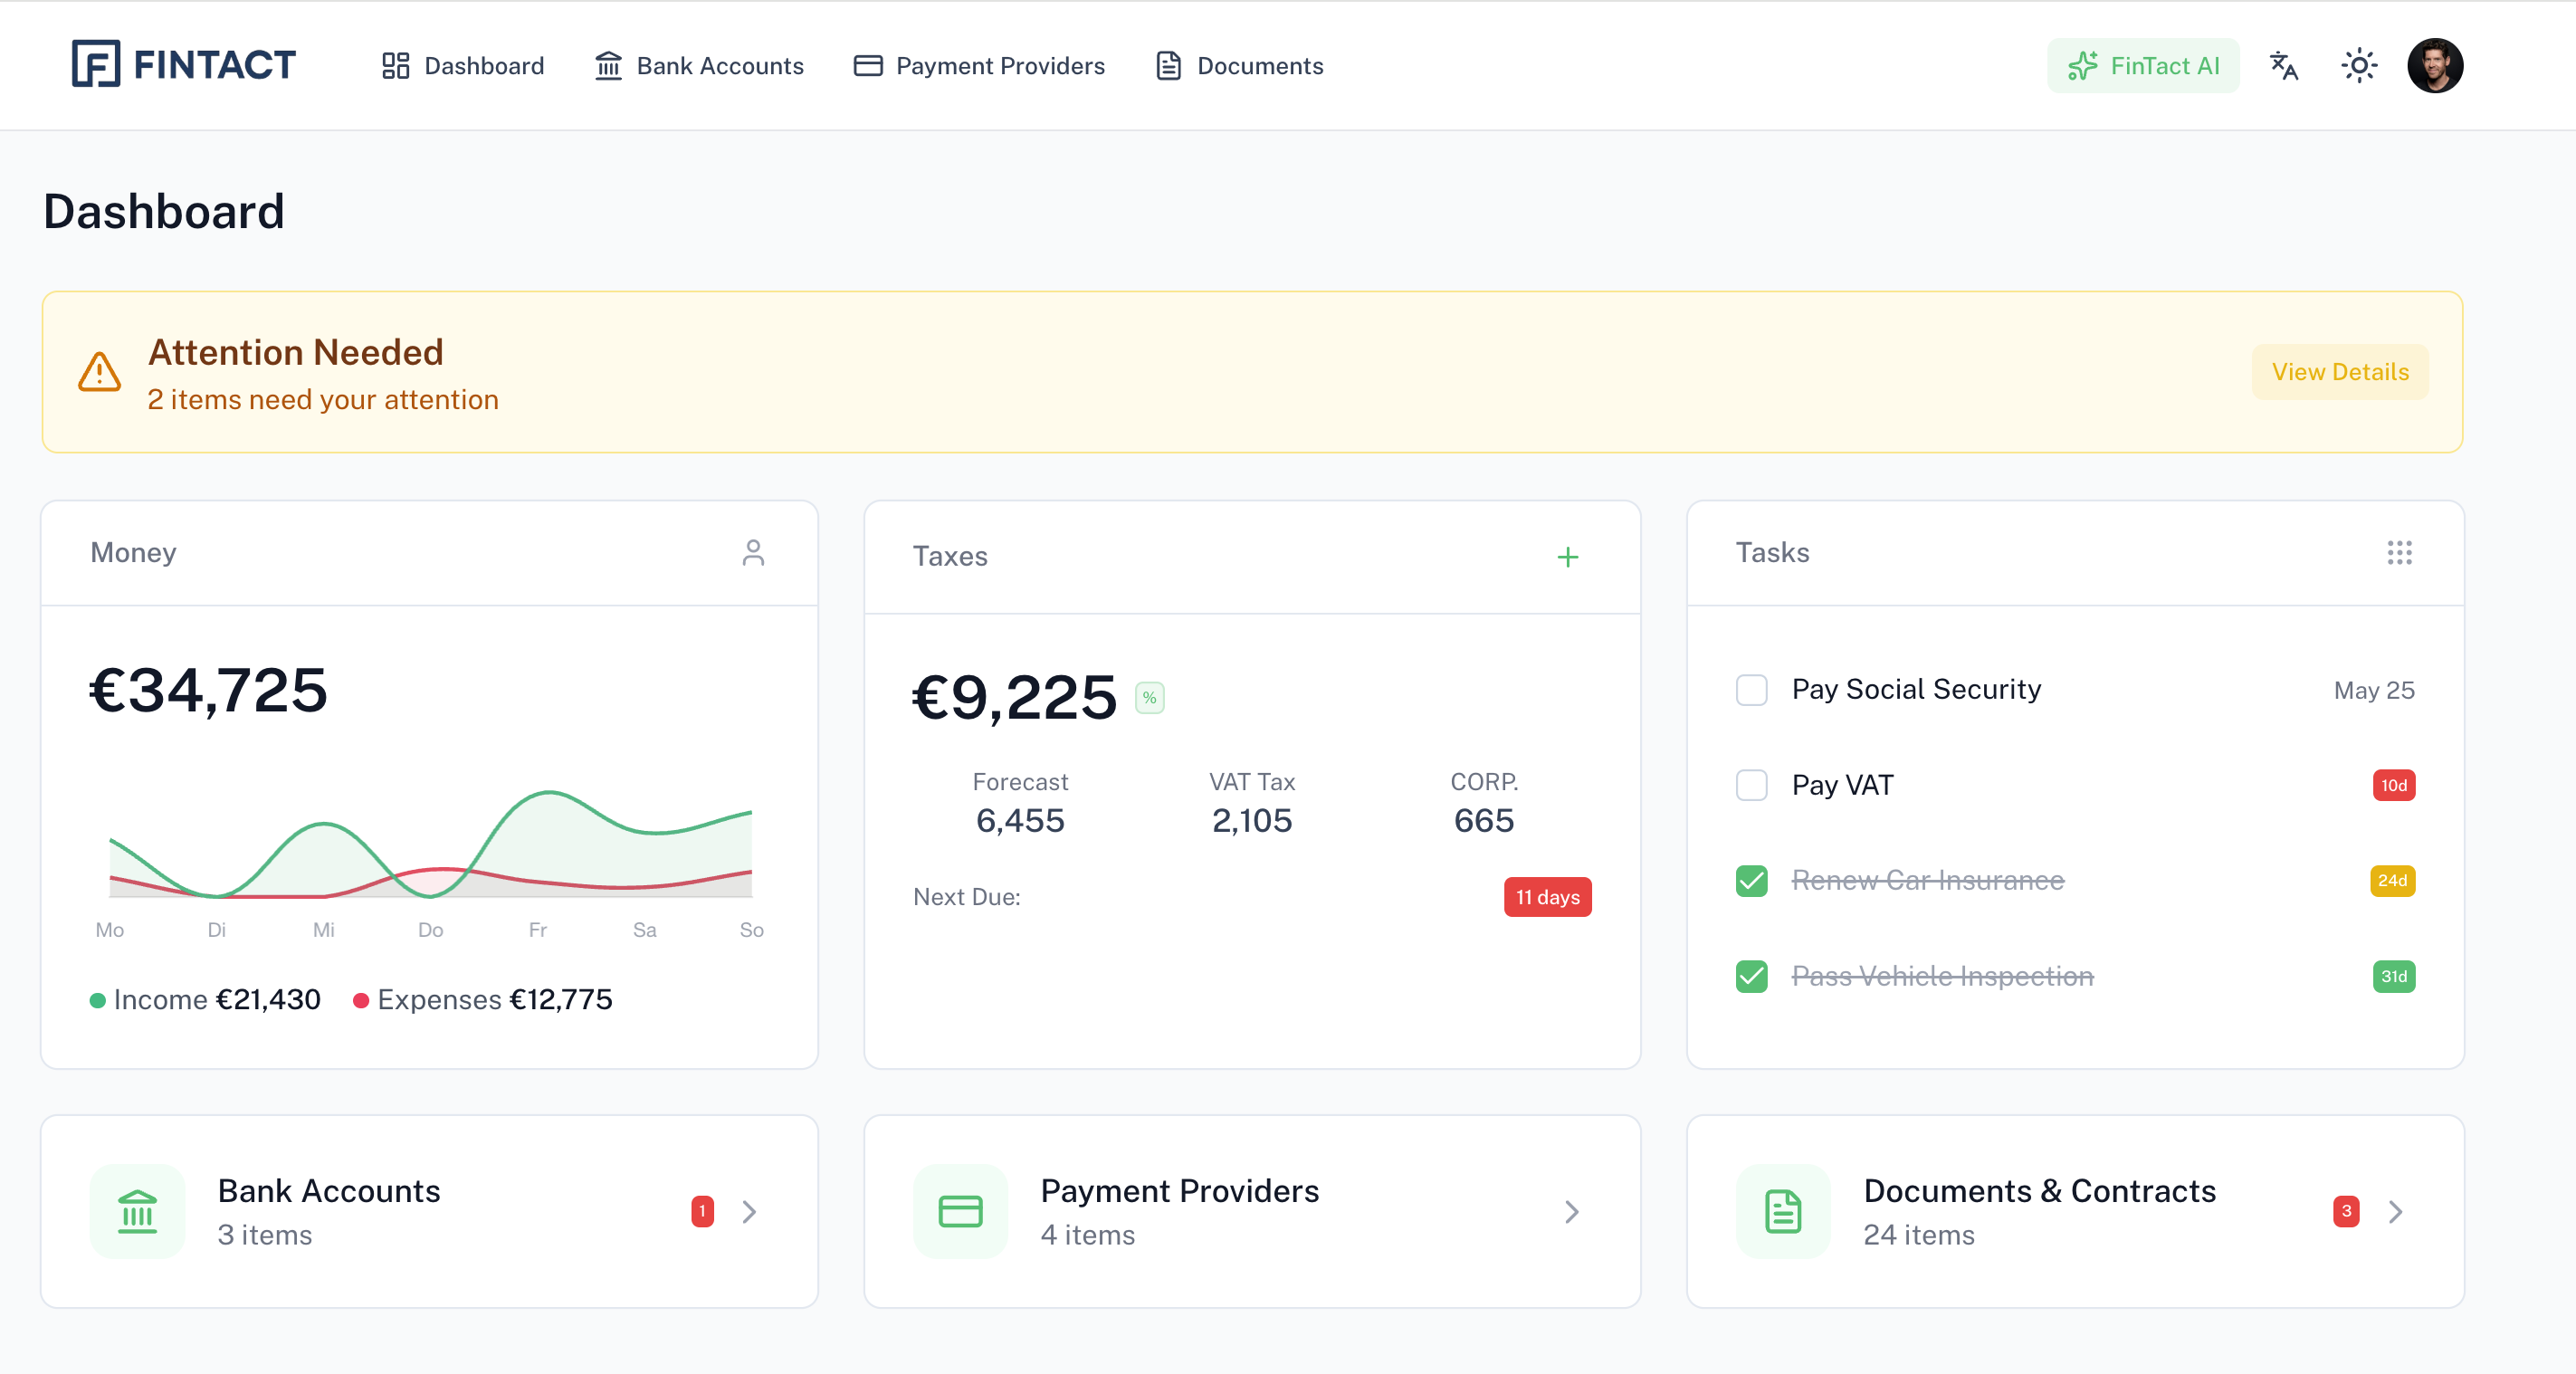Check the Pay VAT checkbox
This screenshot has height=1374, width=2576.
tap(1751, 785)
